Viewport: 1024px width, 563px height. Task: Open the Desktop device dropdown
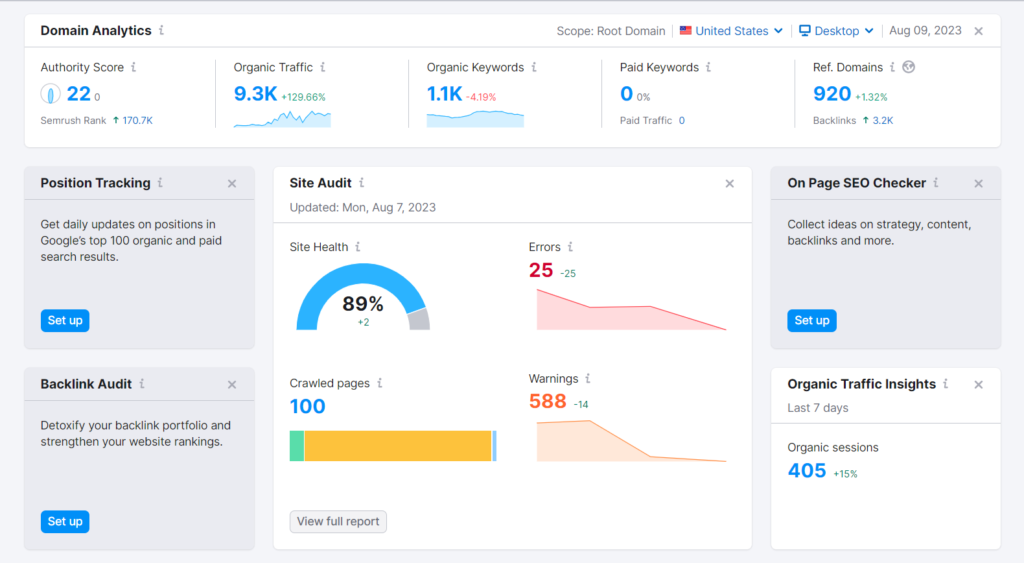836,31
